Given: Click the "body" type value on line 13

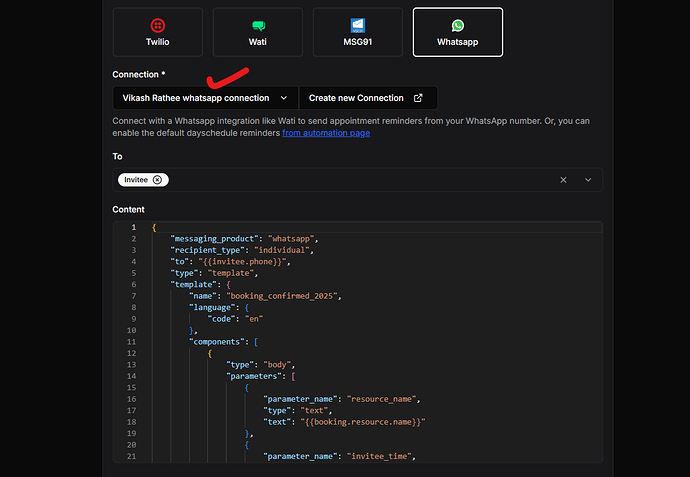Looking at the screenshot, I should [x=277, y=364].
